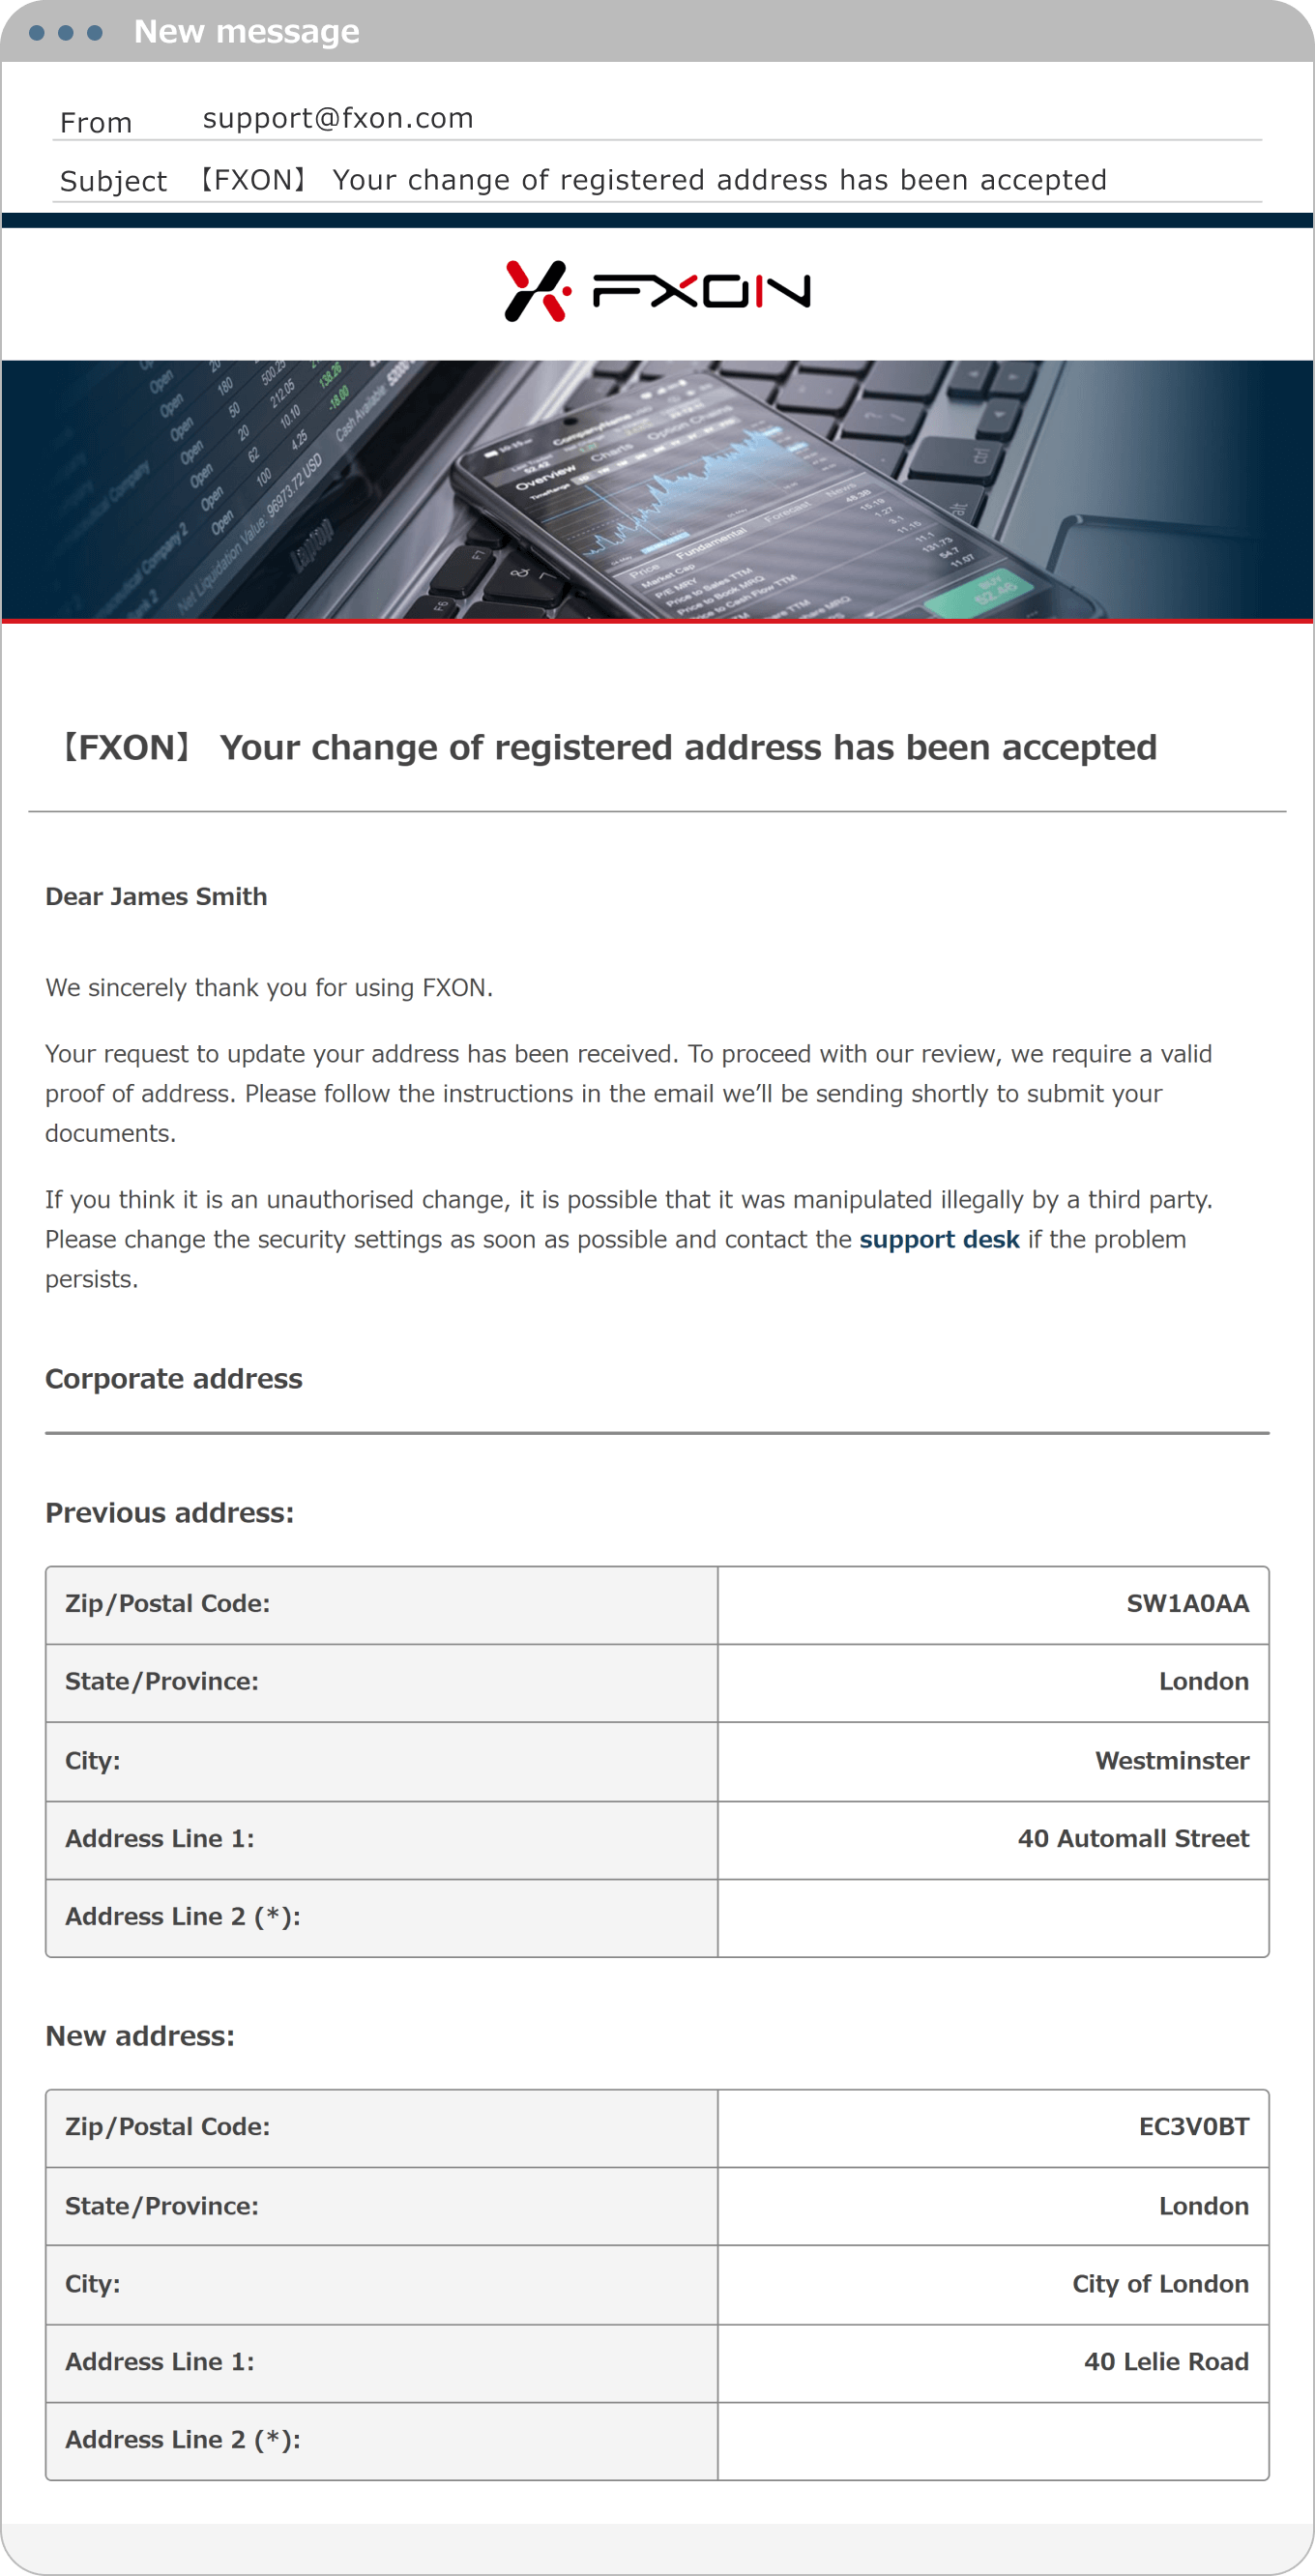Click the FXON logo at top

point(657,291)
